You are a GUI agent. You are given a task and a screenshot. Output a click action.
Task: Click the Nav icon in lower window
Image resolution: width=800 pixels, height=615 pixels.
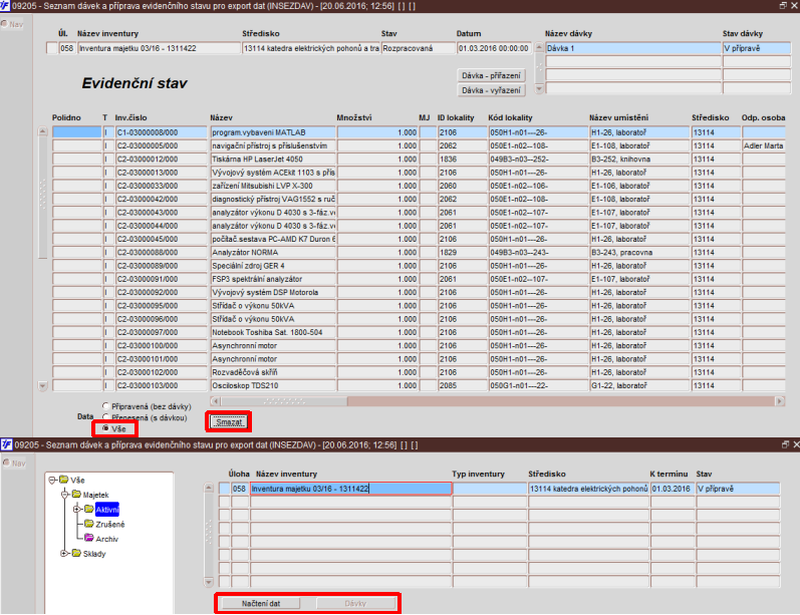click(x=6, y=462)
